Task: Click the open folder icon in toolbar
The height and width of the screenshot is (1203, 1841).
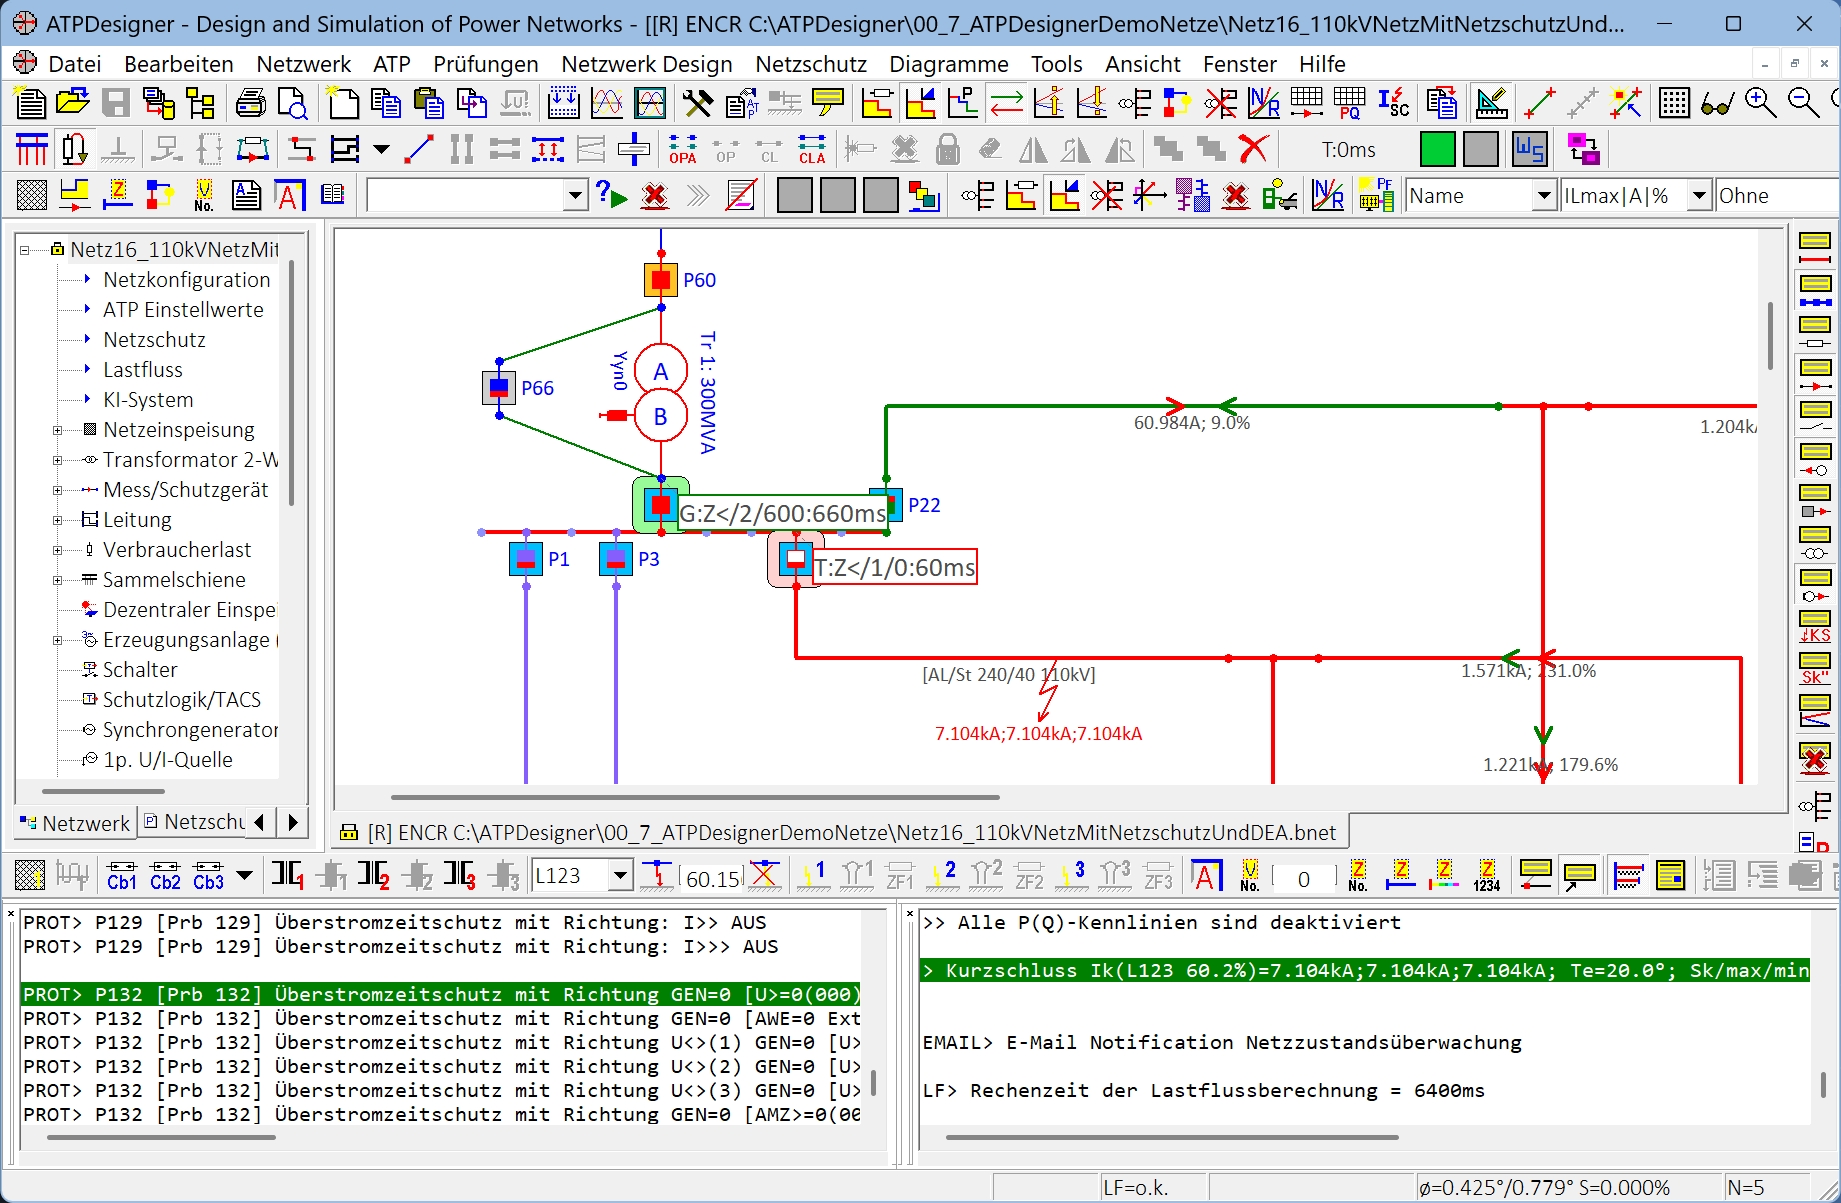Action: pos(73,103)
